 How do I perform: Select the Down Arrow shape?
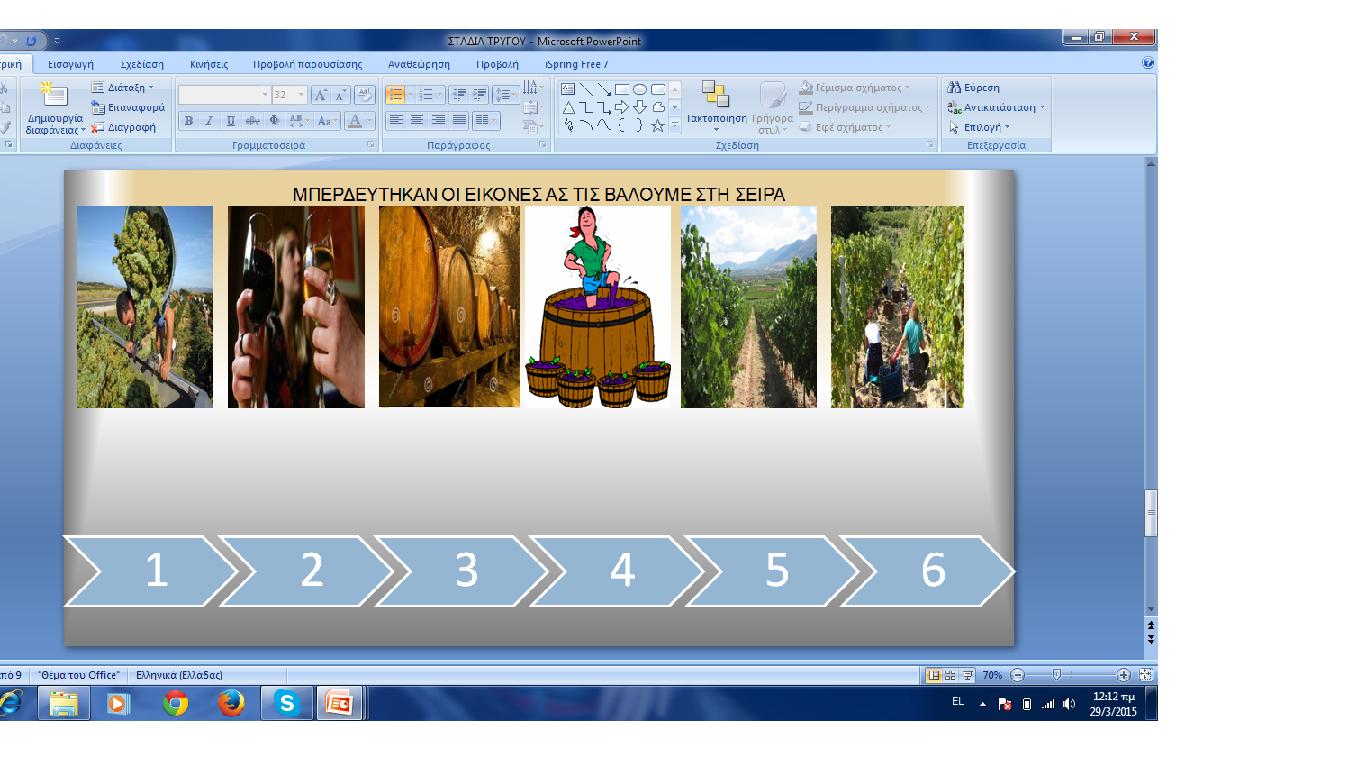(640, 107)
